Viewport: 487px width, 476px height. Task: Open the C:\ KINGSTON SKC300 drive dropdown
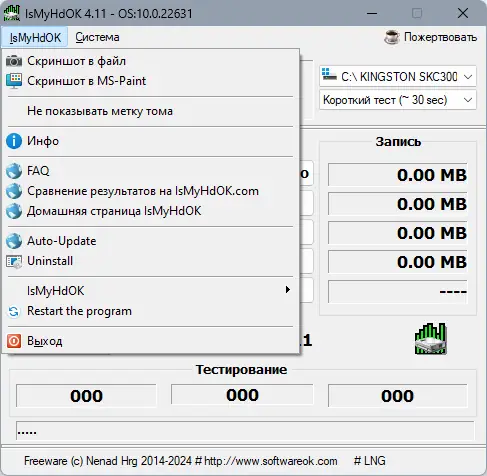coord(398,76)
